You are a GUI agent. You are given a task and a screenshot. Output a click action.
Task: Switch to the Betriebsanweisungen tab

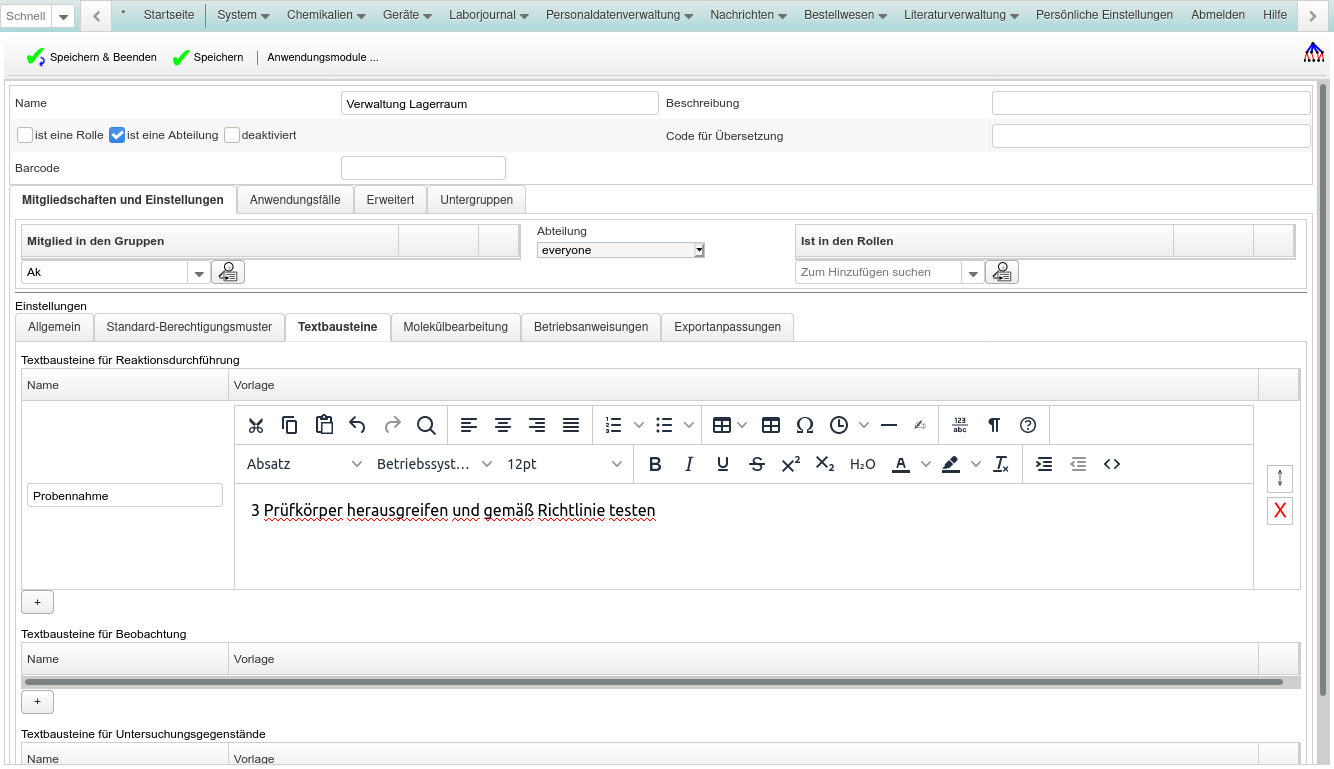590,327
